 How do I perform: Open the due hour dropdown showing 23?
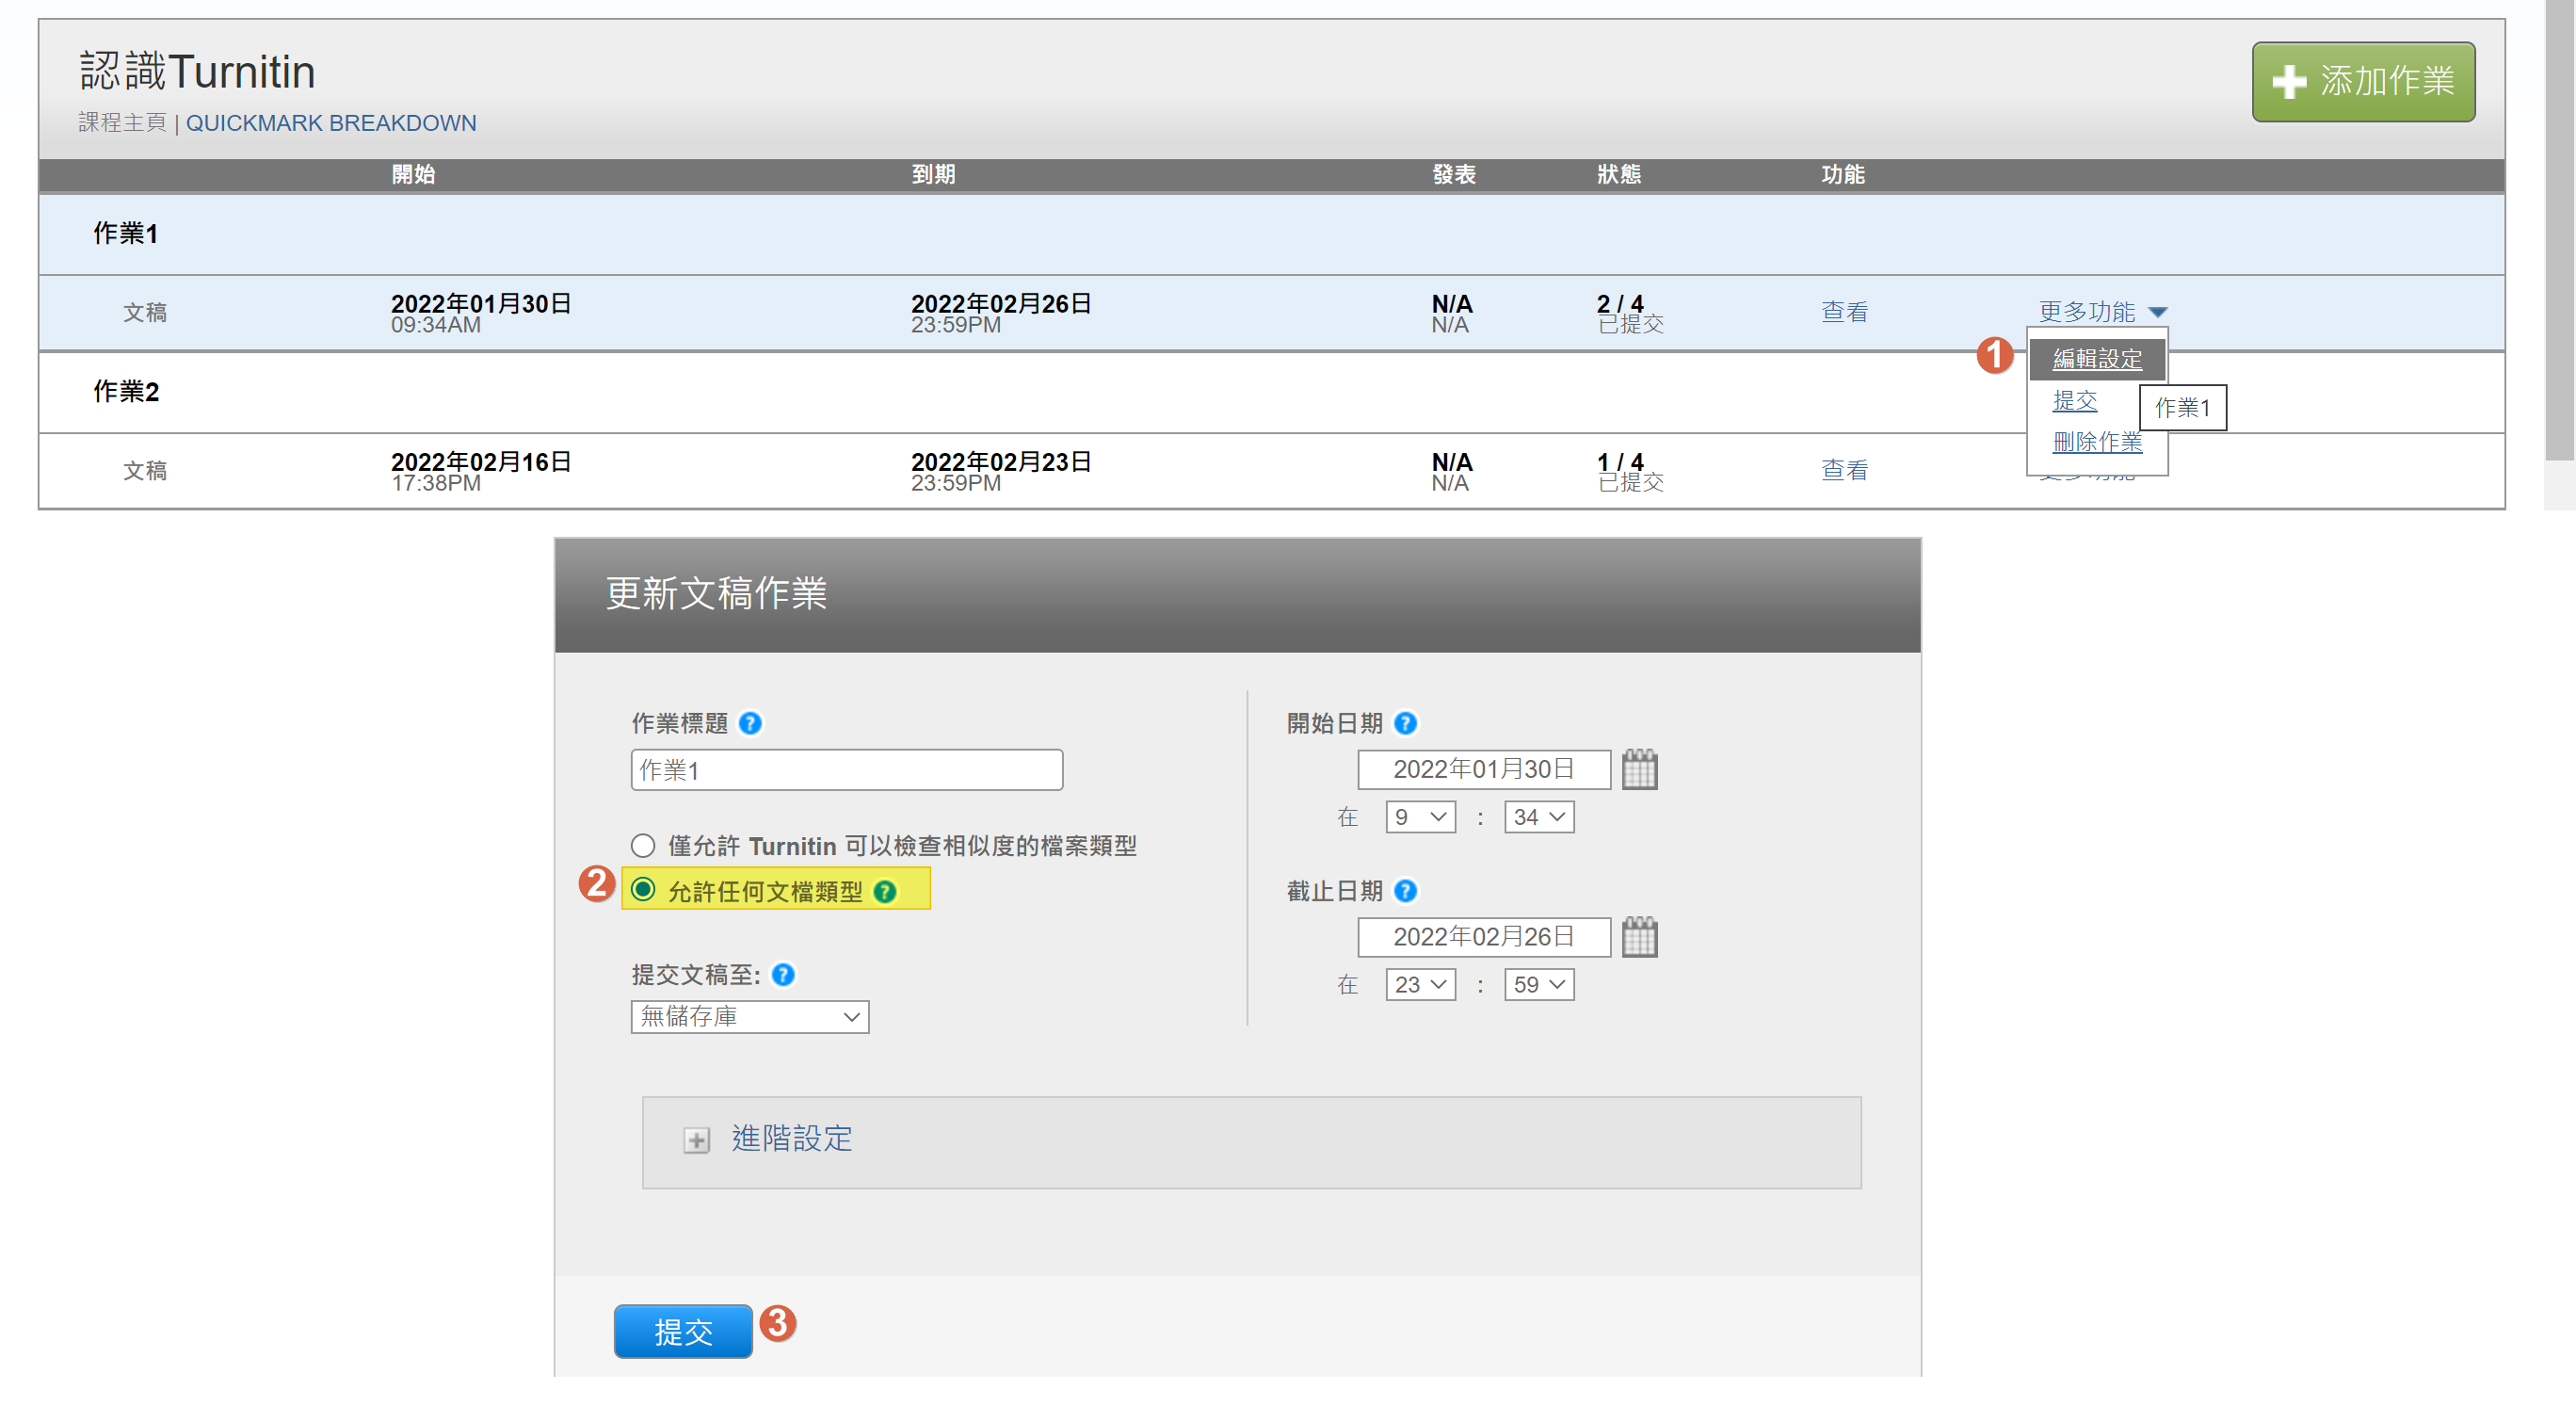tap(1420, 985)
